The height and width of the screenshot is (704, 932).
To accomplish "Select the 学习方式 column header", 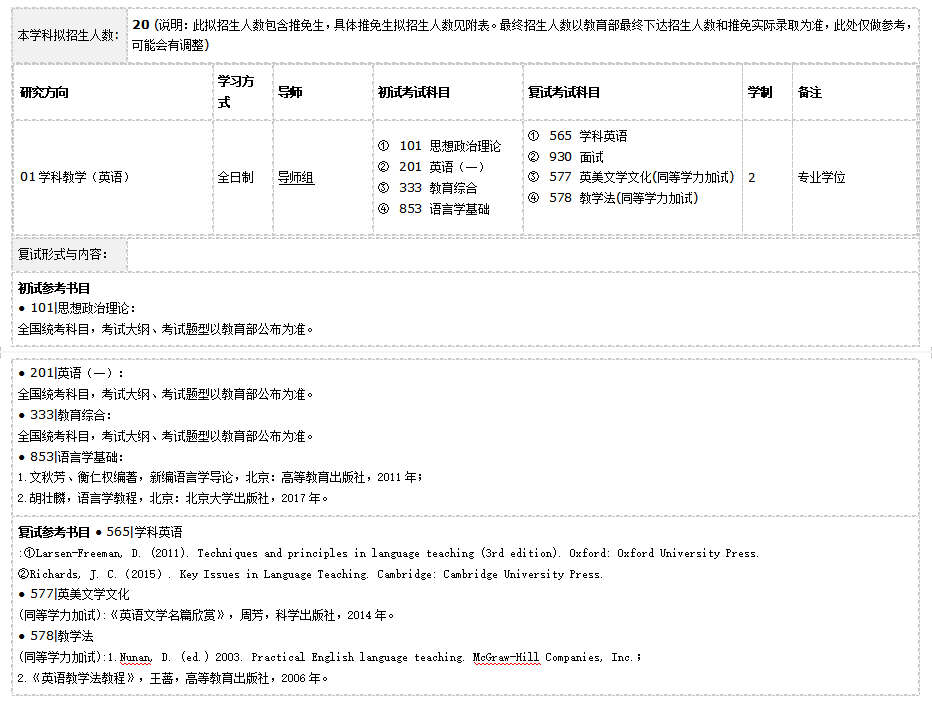I will tap(236, 92).
